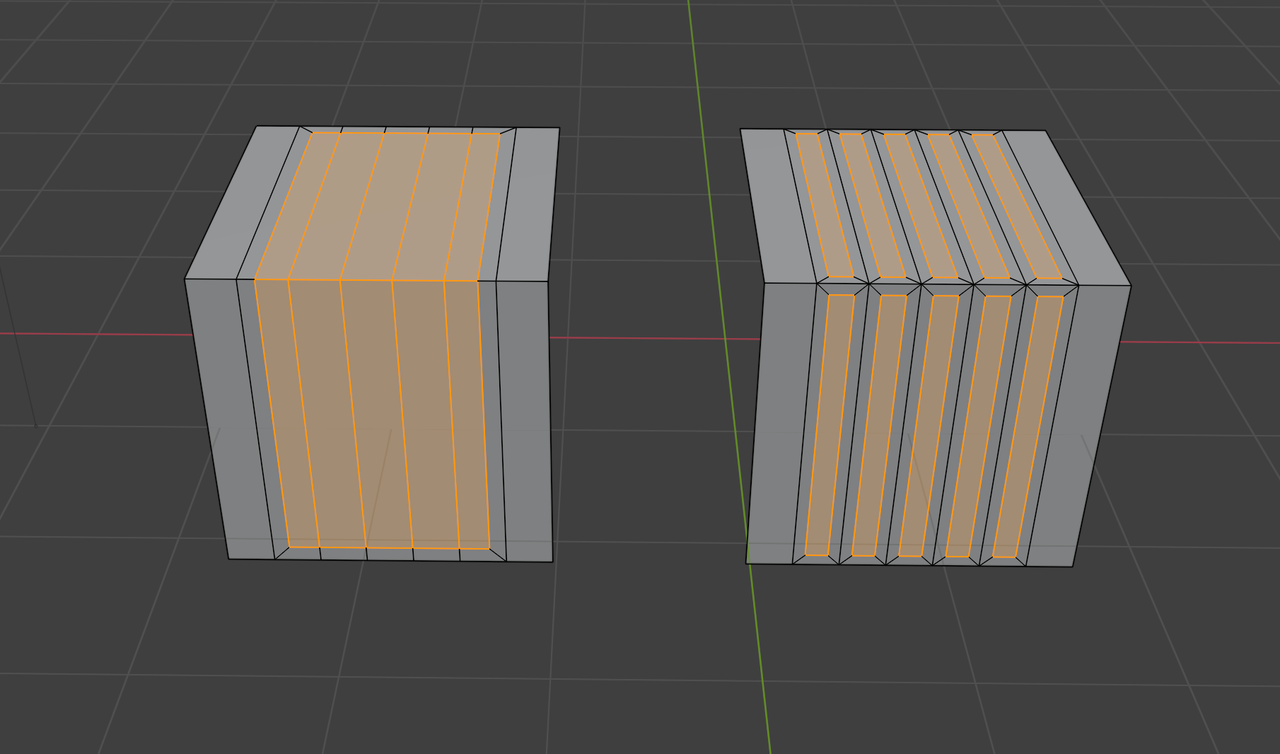
Task: Select left cube's rightmost gray top face
Action: 529,205
